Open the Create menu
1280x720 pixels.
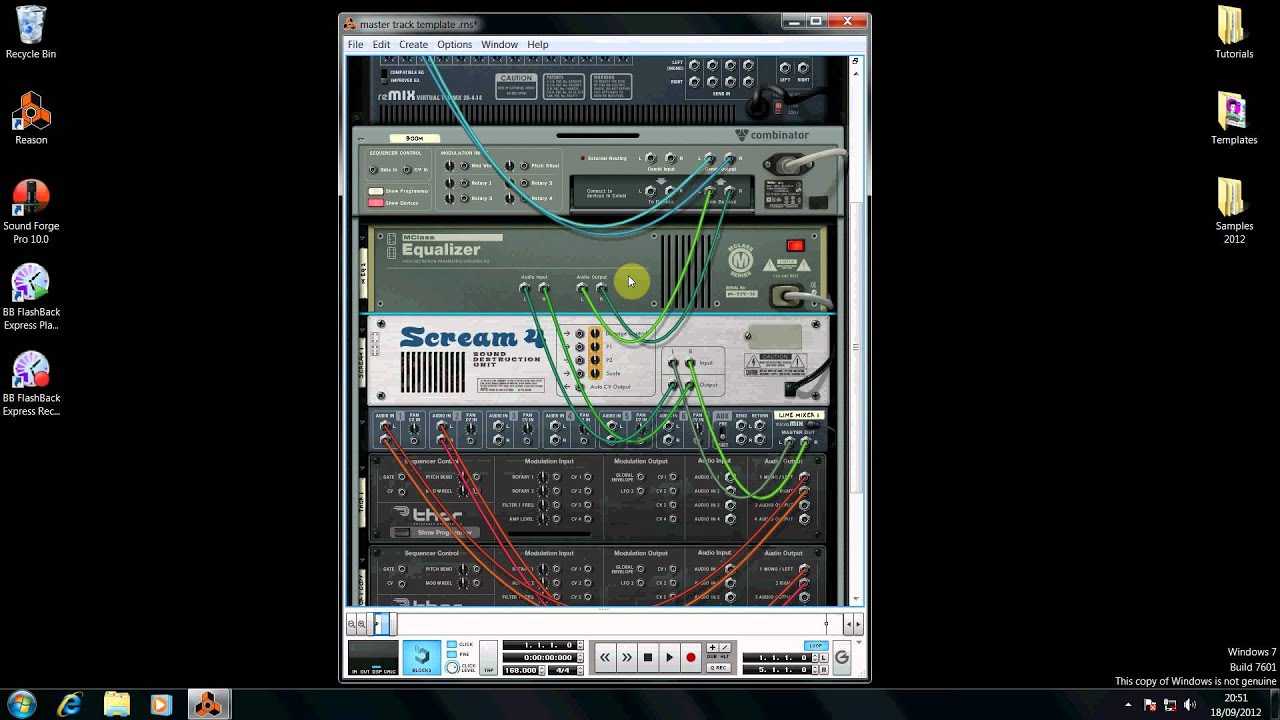[413, 45]
